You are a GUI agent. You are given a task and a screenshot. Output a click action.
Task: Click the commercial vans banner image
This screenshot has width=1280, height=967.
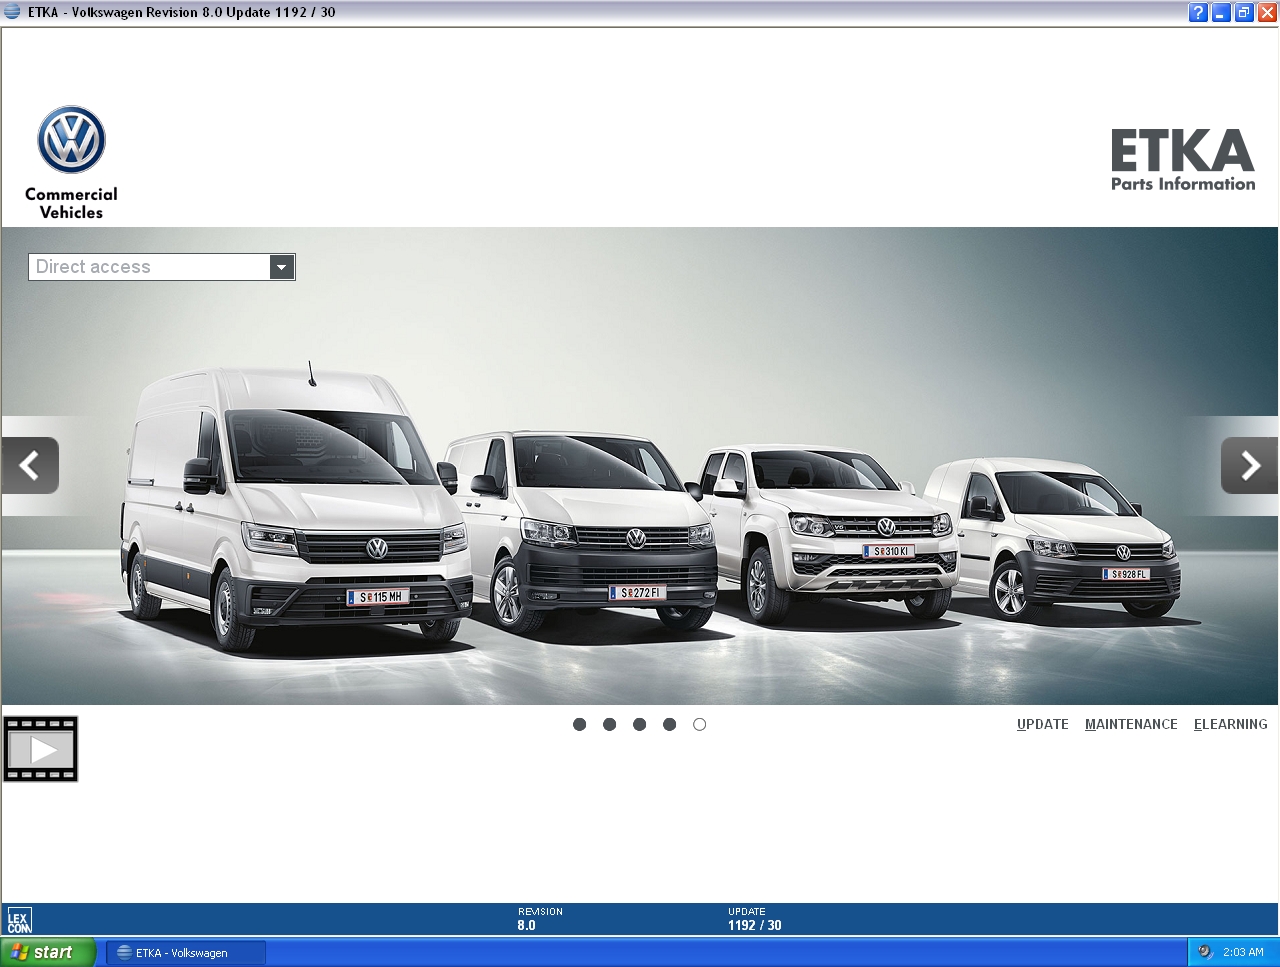[x=640, y=466]
